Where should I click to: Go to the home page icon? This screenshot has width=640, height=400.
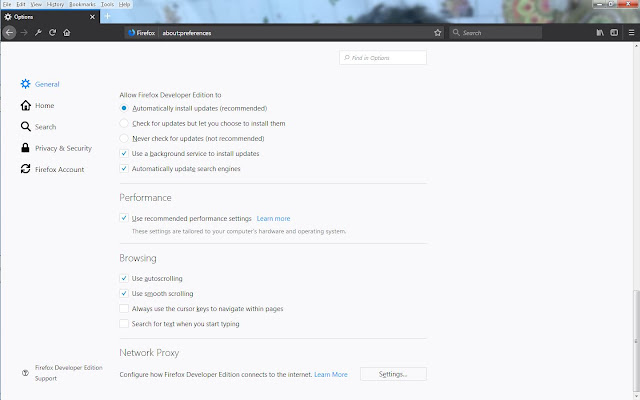click(67, 33)
